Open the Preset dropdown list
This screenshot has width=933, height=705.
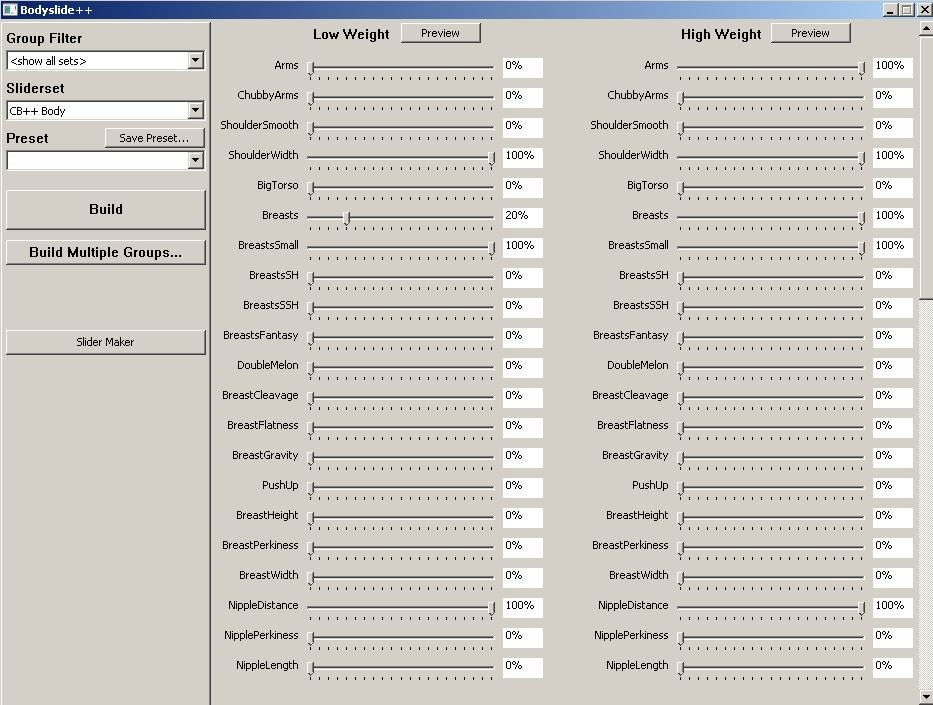[x=195, y=160]
